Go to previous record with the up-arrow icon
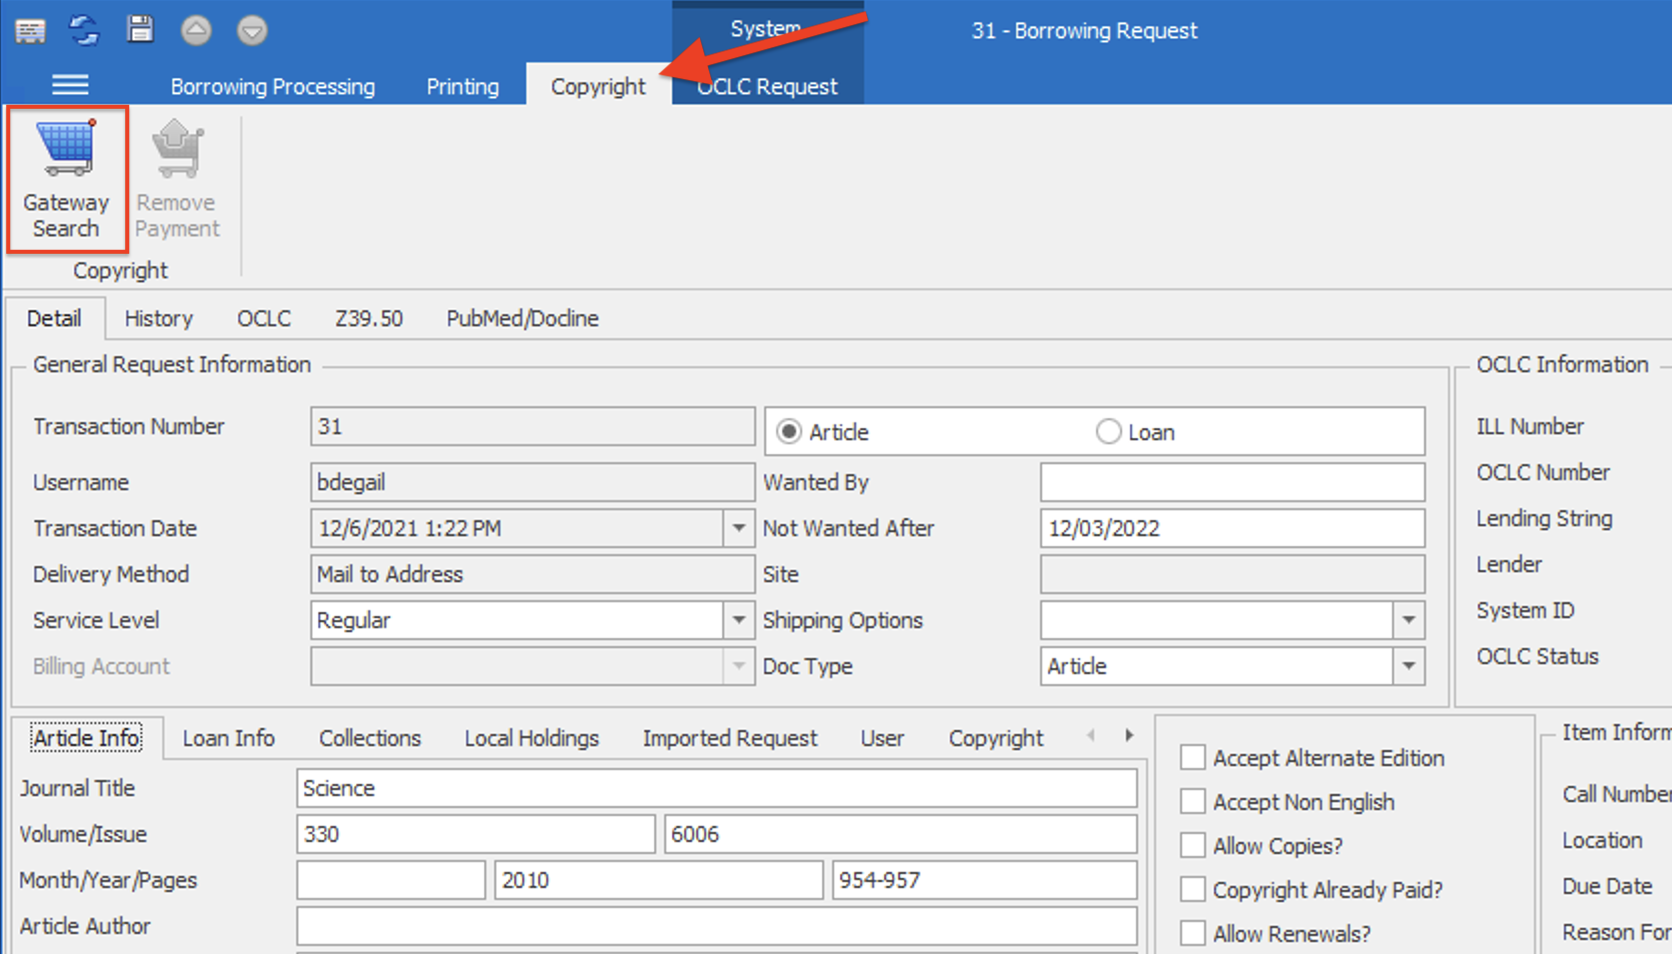Viewport: 1672px width, 954px height. pyautogui.click(x=196, y=30)
